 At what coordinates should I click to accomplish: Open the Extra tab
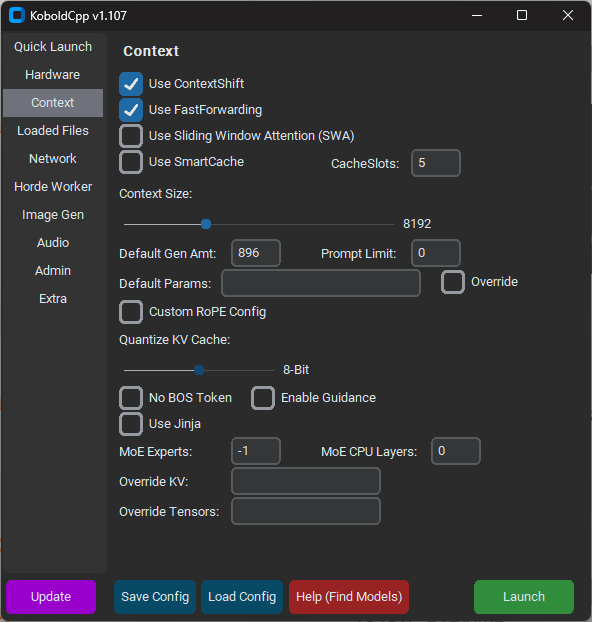point(53,298)
